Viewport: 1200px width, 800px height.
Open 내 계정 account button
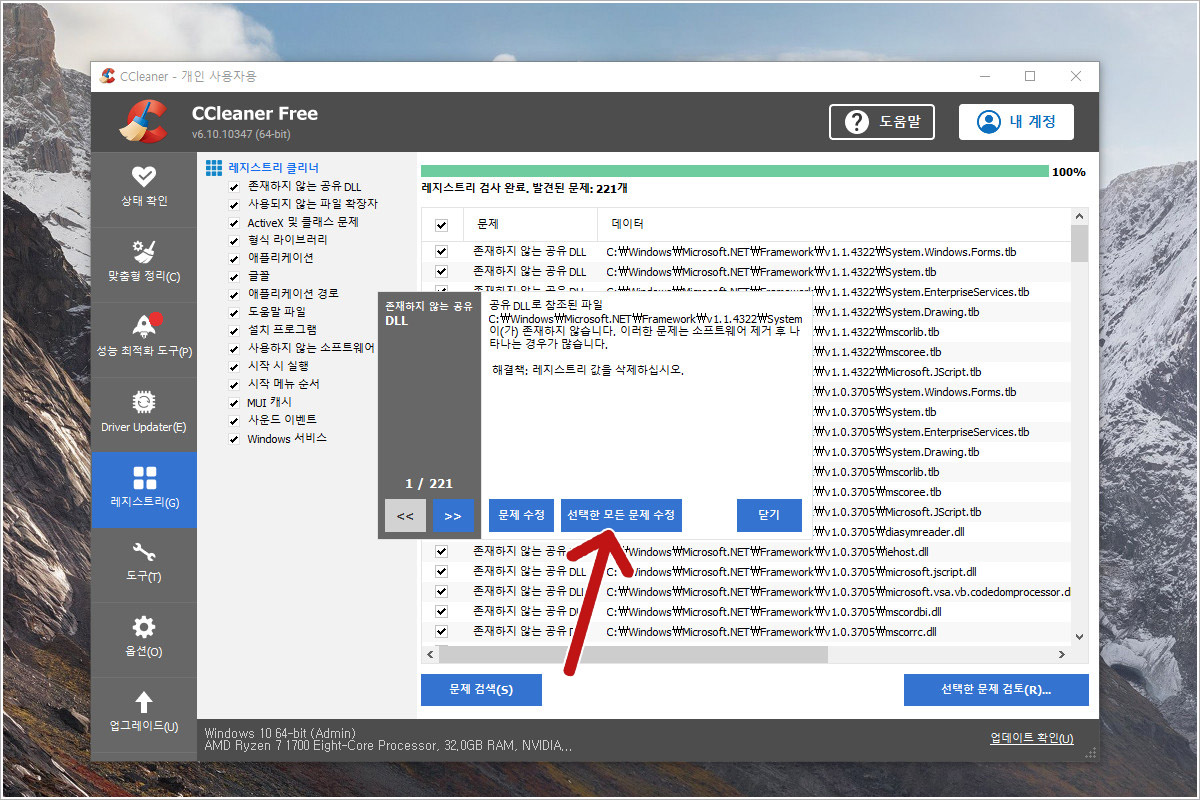click(x=1016, y=122)
